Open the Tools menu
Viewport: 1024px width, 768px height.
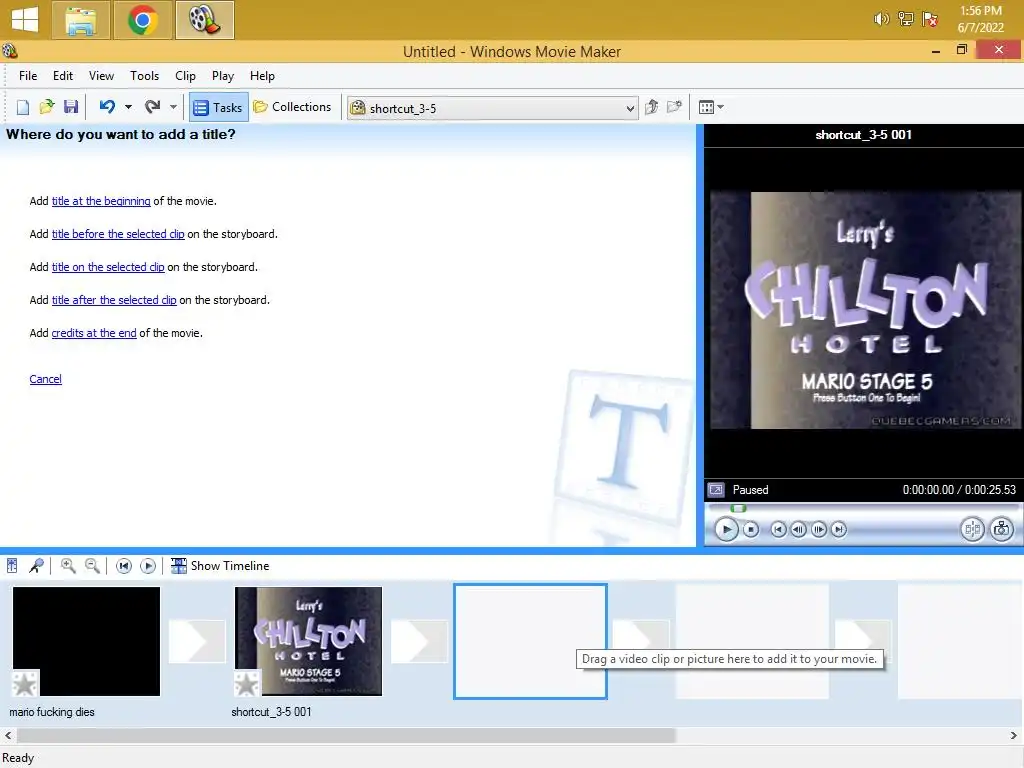pos(144,76)
